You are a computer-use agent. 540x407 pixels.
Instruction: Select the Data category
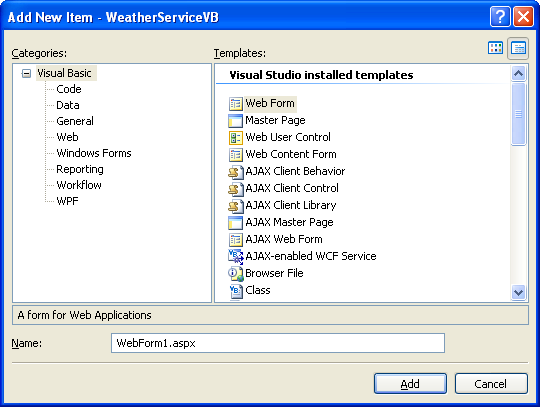[68, 105]
